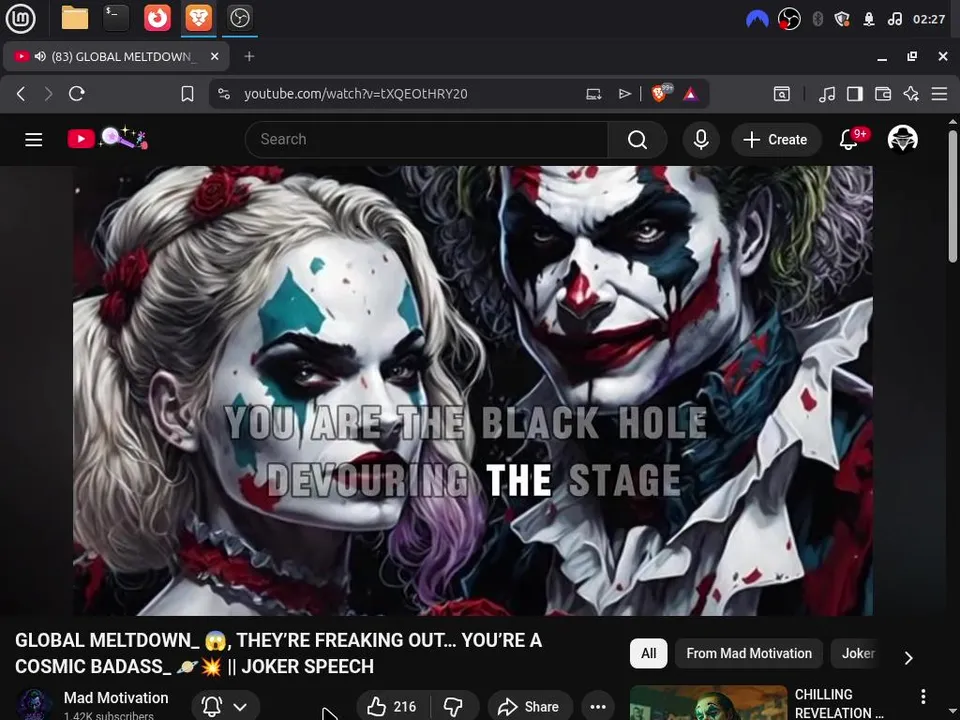View site information and settings icon
Screen dimensions: 960x720
tap(224, 94)
